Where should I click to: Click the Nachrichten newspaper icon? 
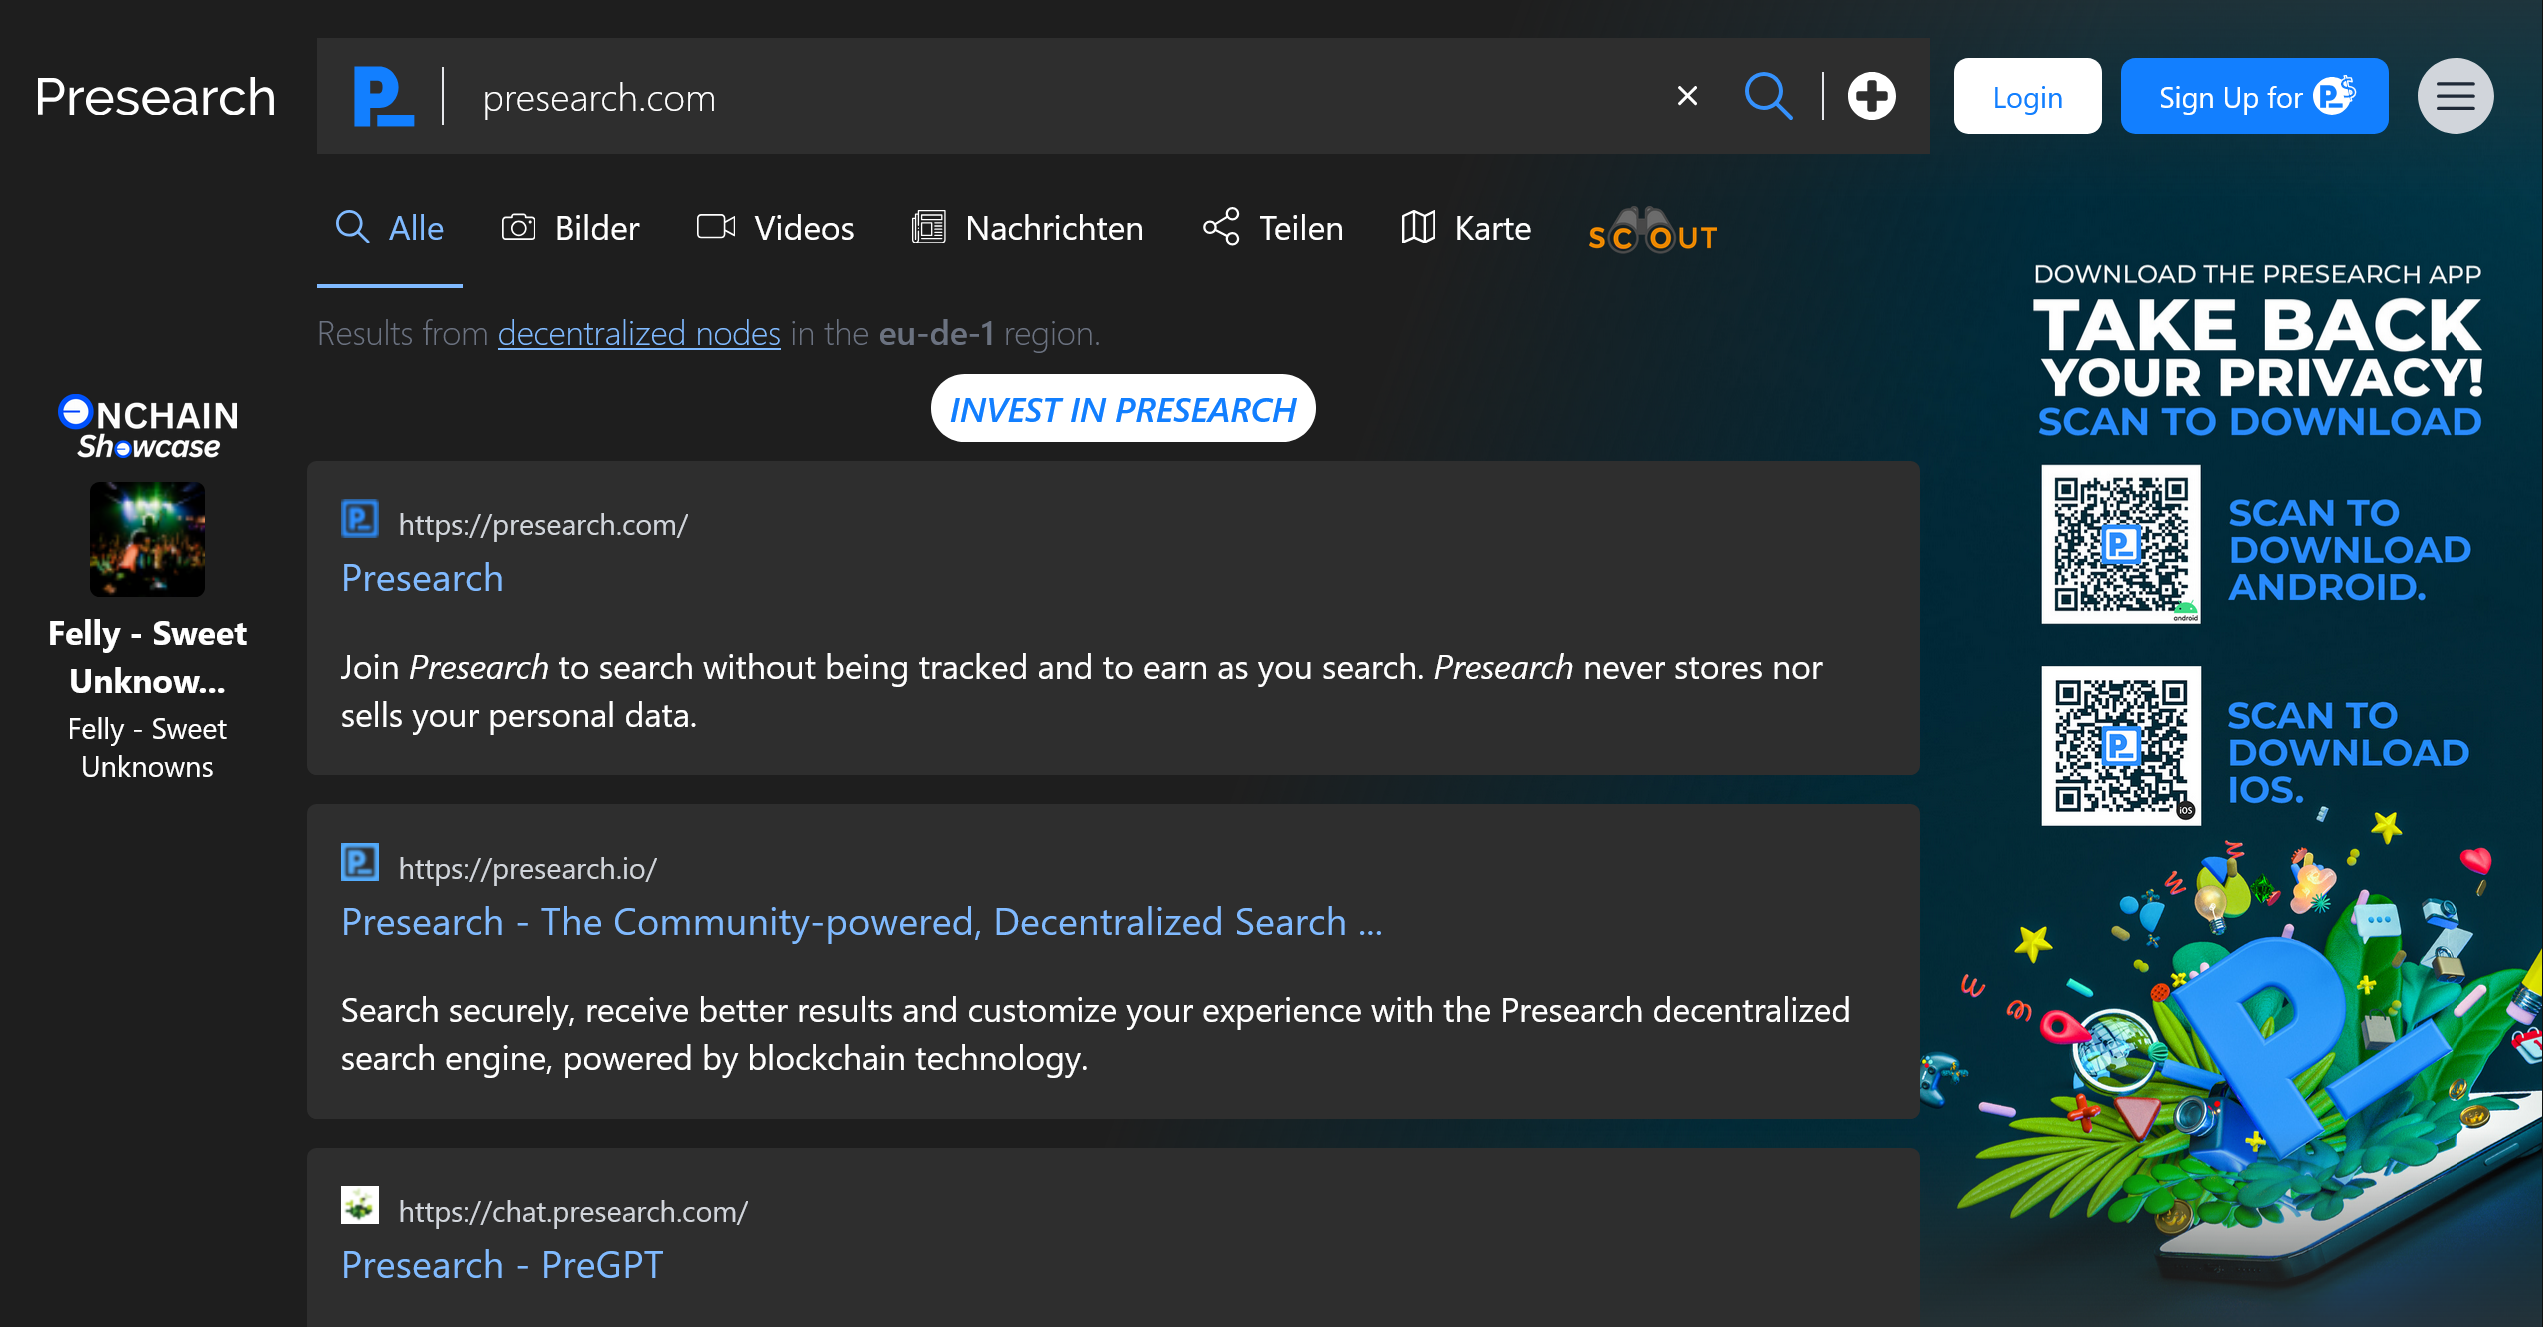pos(928,227)
